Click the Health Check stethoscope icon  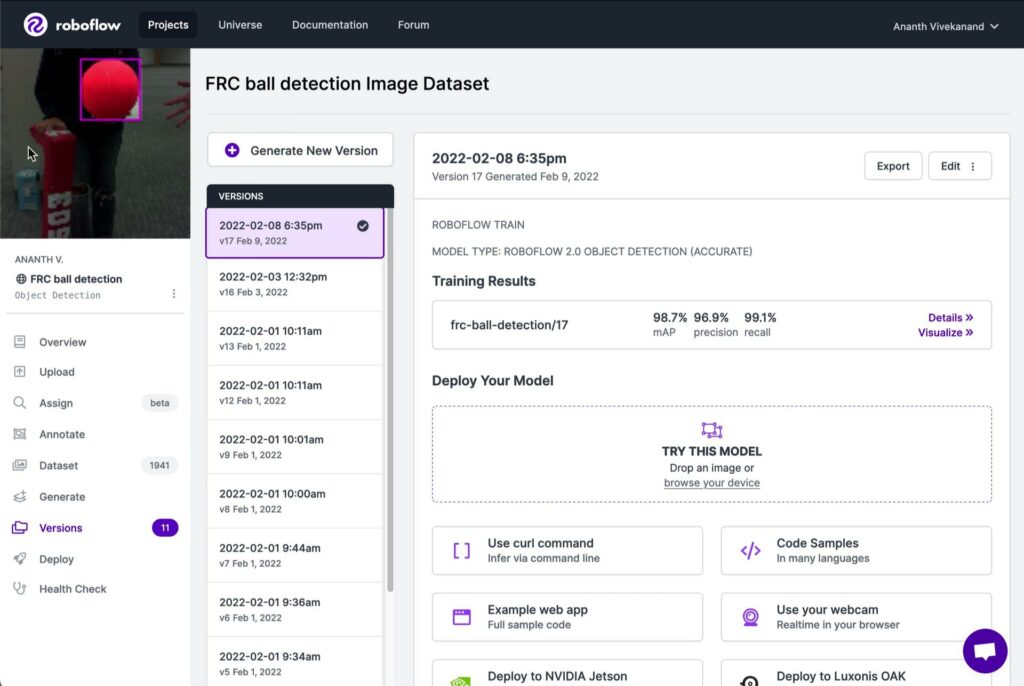click(x=20, y=589)
